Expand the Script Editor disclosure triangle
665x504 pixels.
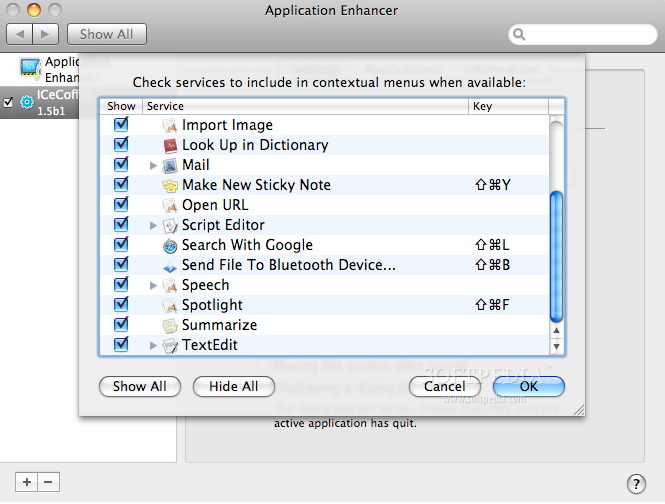153,225
